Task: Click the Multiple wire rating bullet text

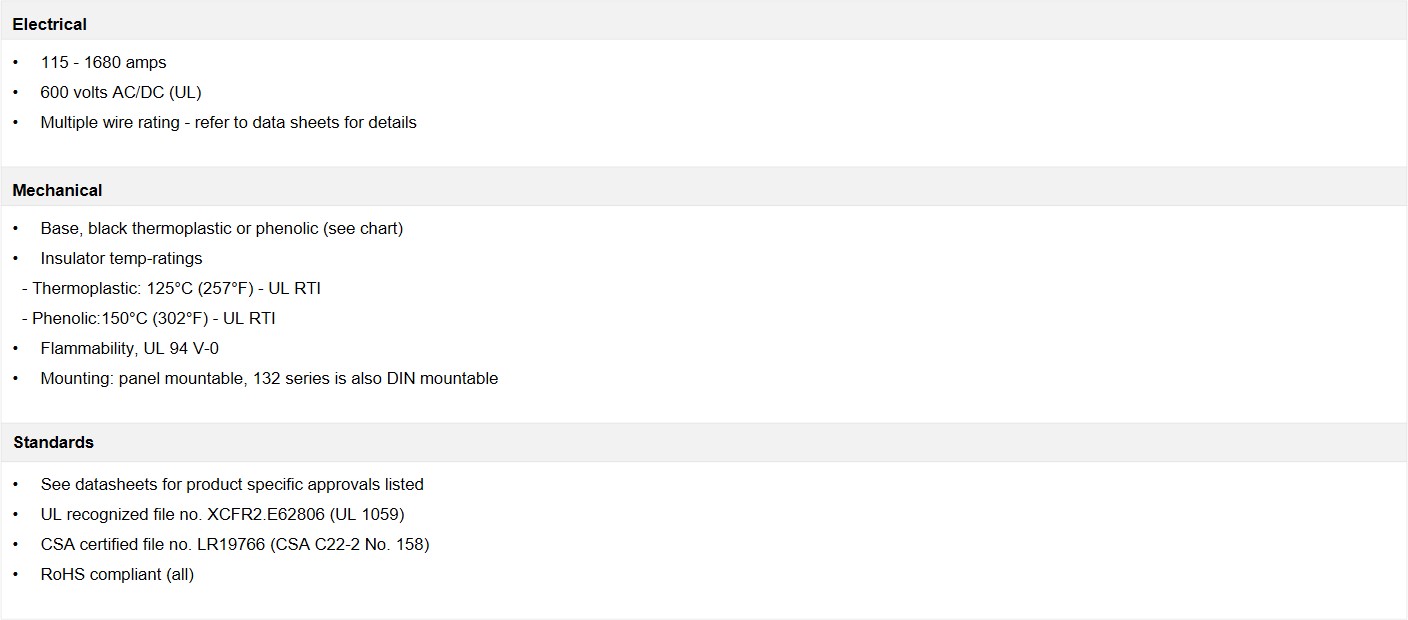Action: (228, 122)
